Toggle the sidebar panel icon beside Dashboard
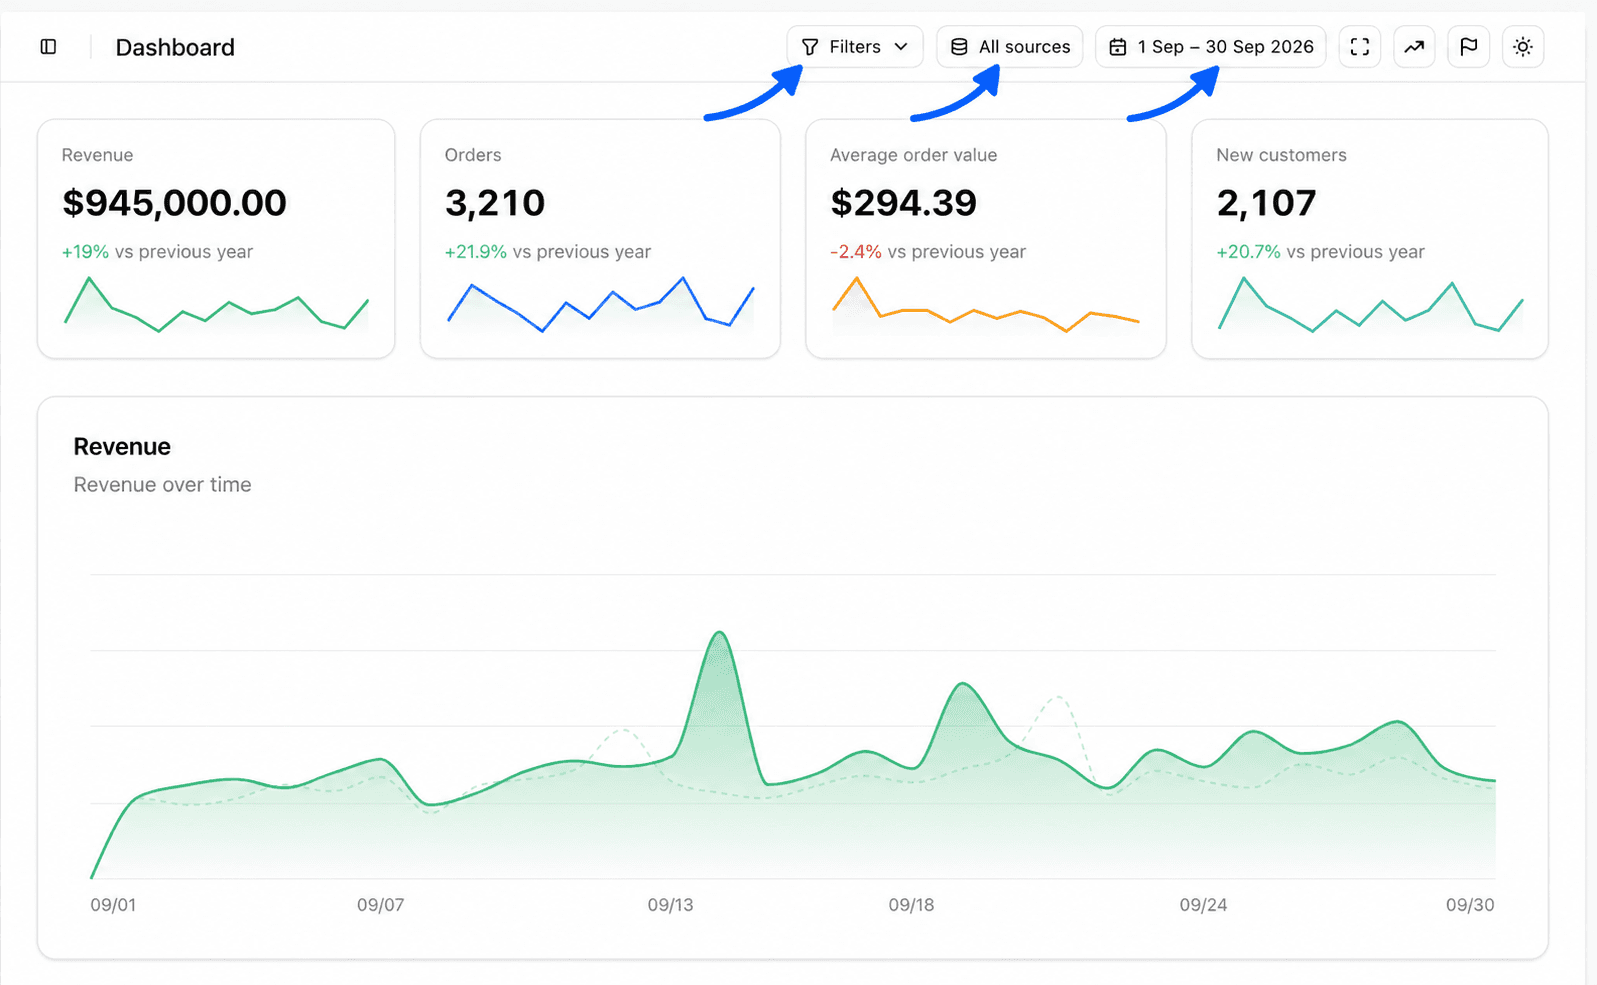 coord(48,47)
